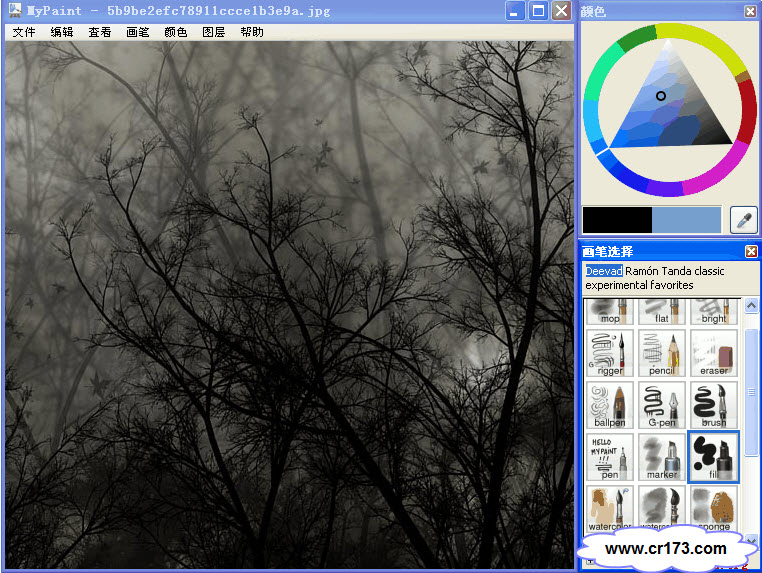Image resolution: width=762 pixels, height=573 pixels.
Task: Select the watercolor brush with brown paint
Action: (609, 509)
